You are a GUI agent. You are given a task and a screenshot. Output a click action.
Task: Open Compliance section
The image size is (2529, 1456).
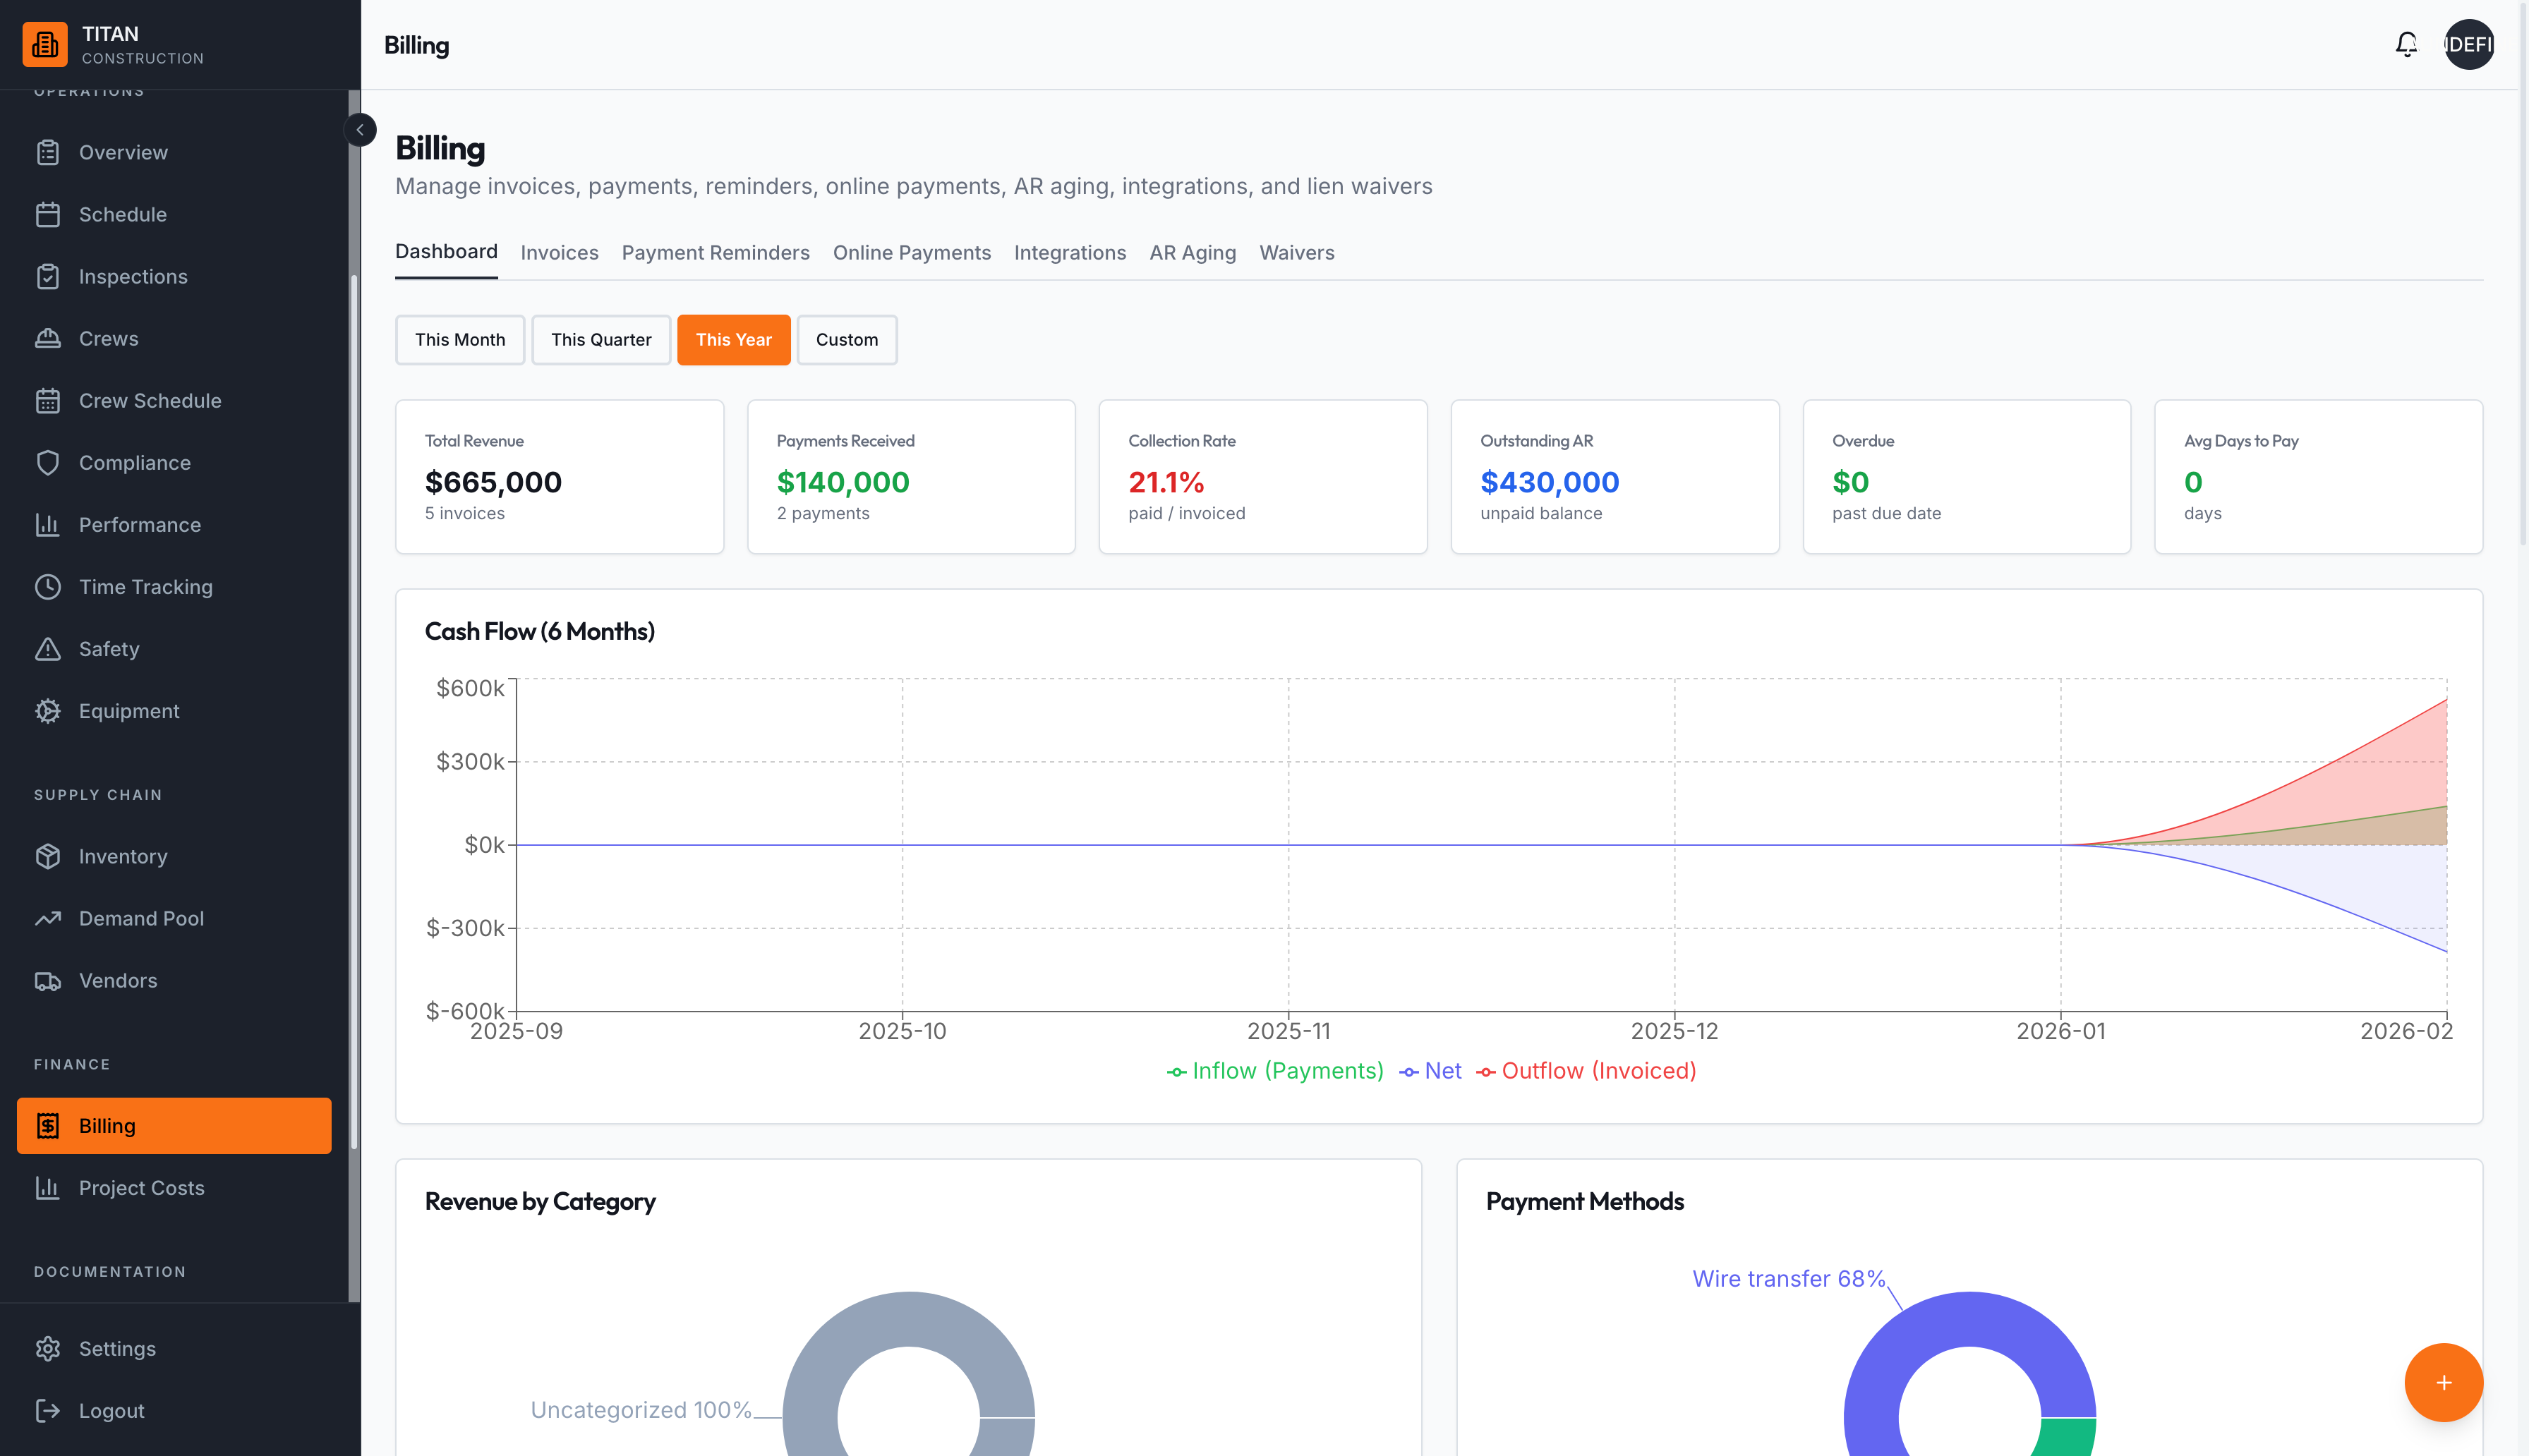(174, 463)
